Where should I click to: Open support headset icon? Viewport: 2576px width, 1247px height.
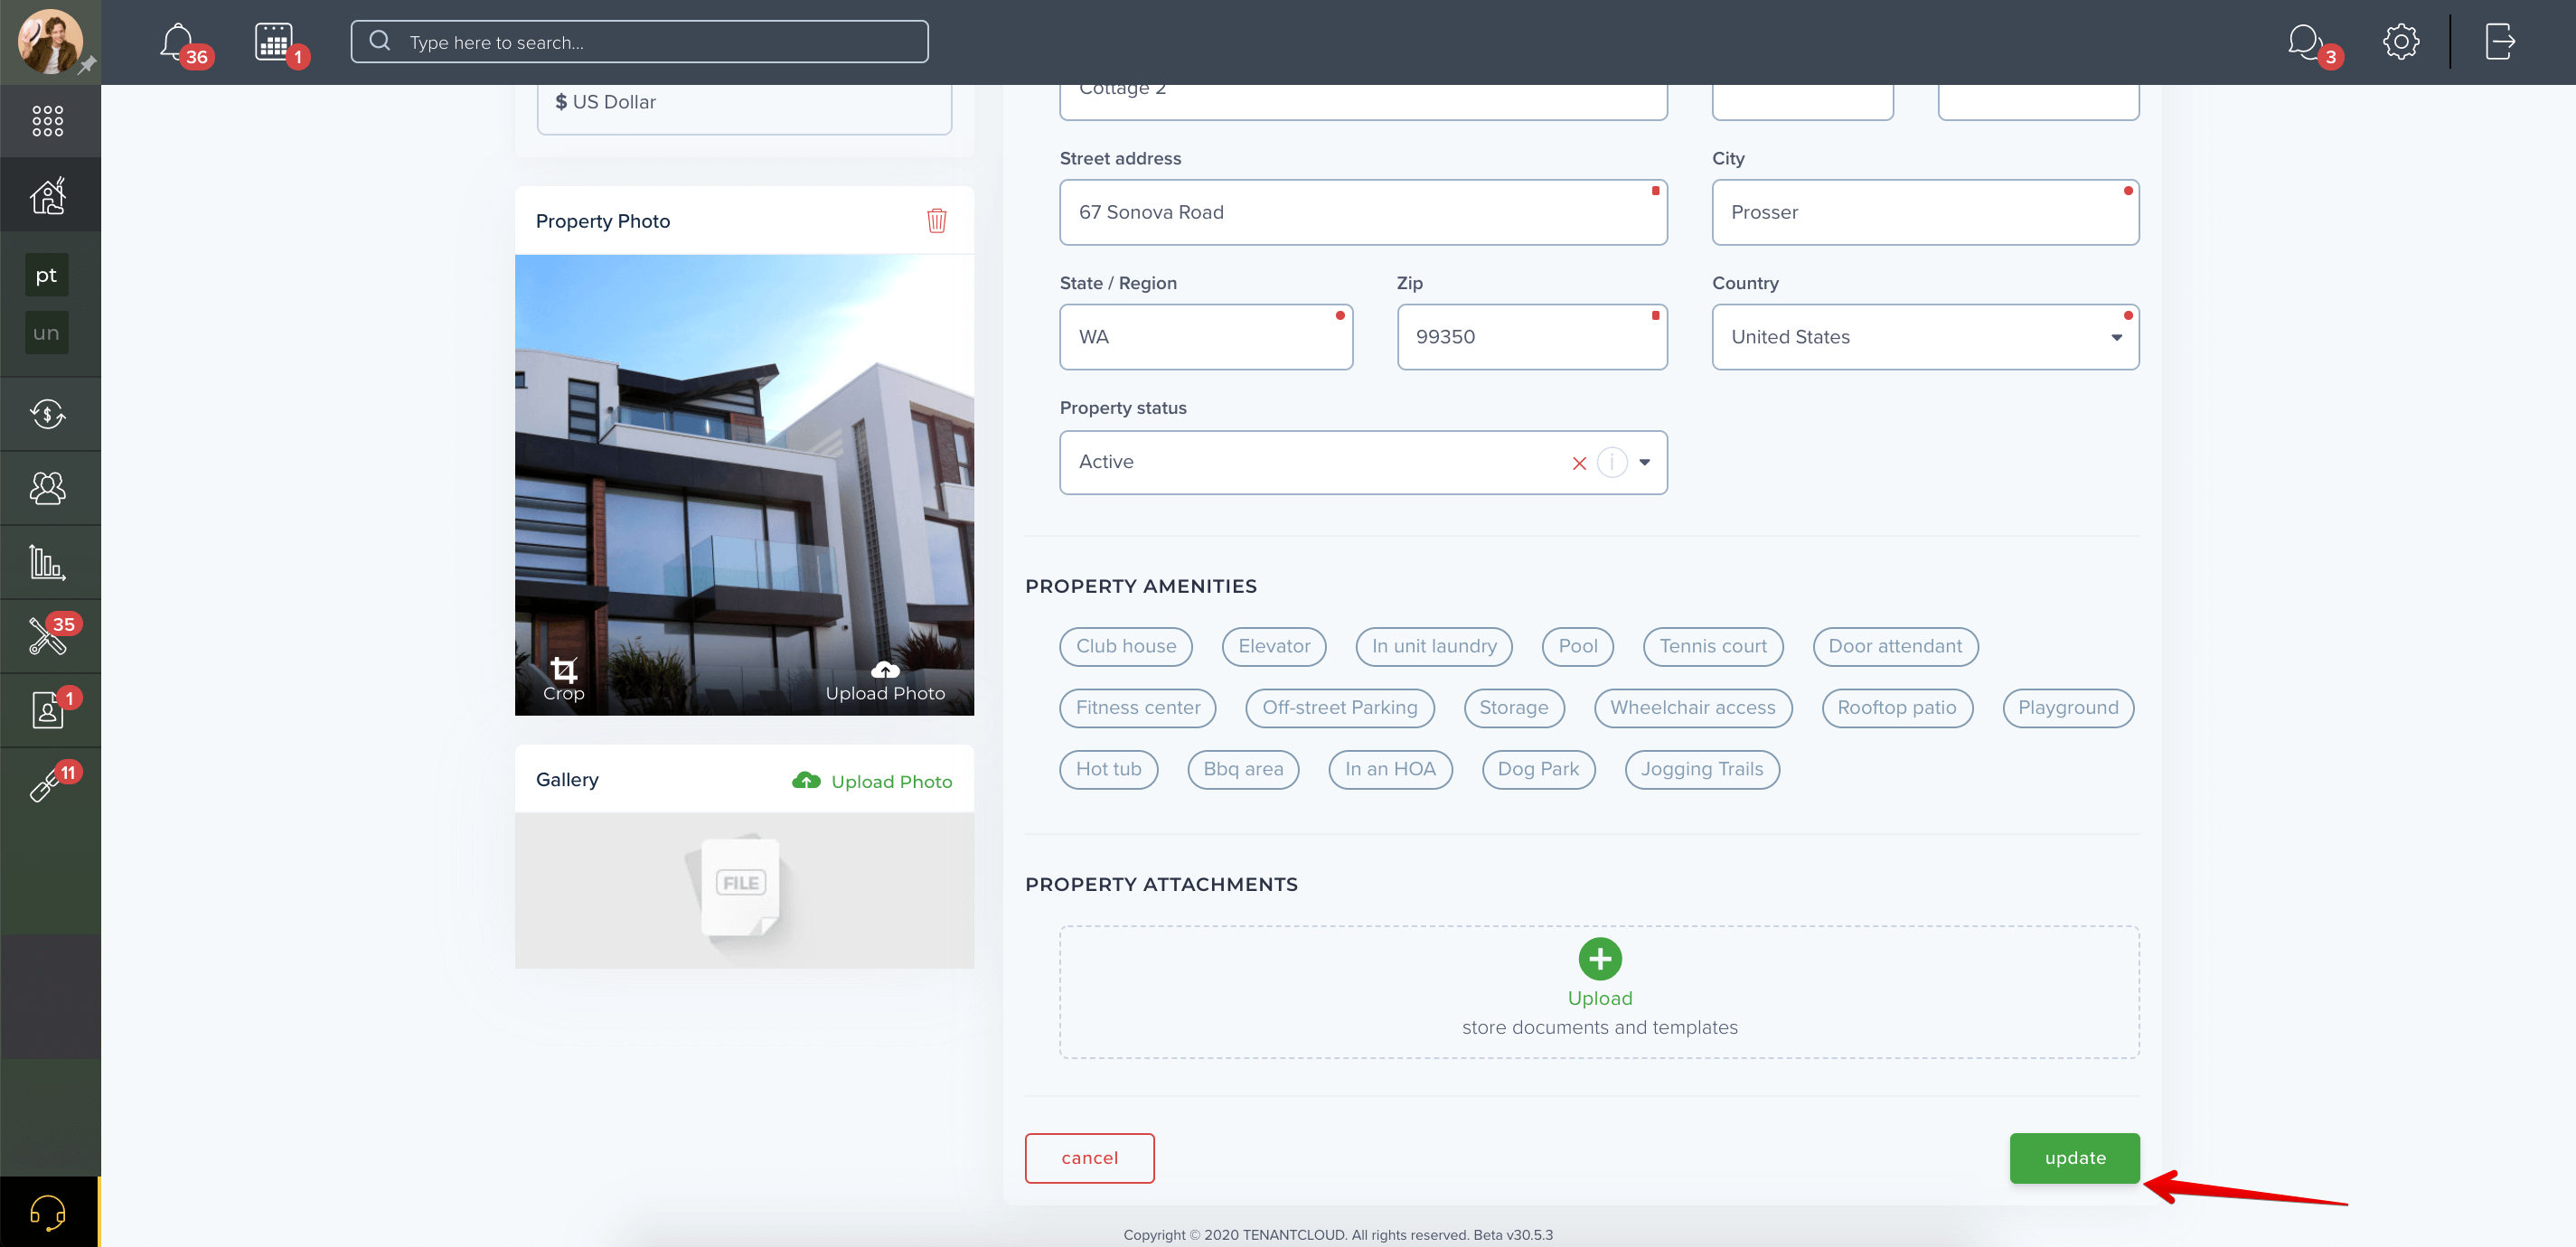click(48, 1212)
